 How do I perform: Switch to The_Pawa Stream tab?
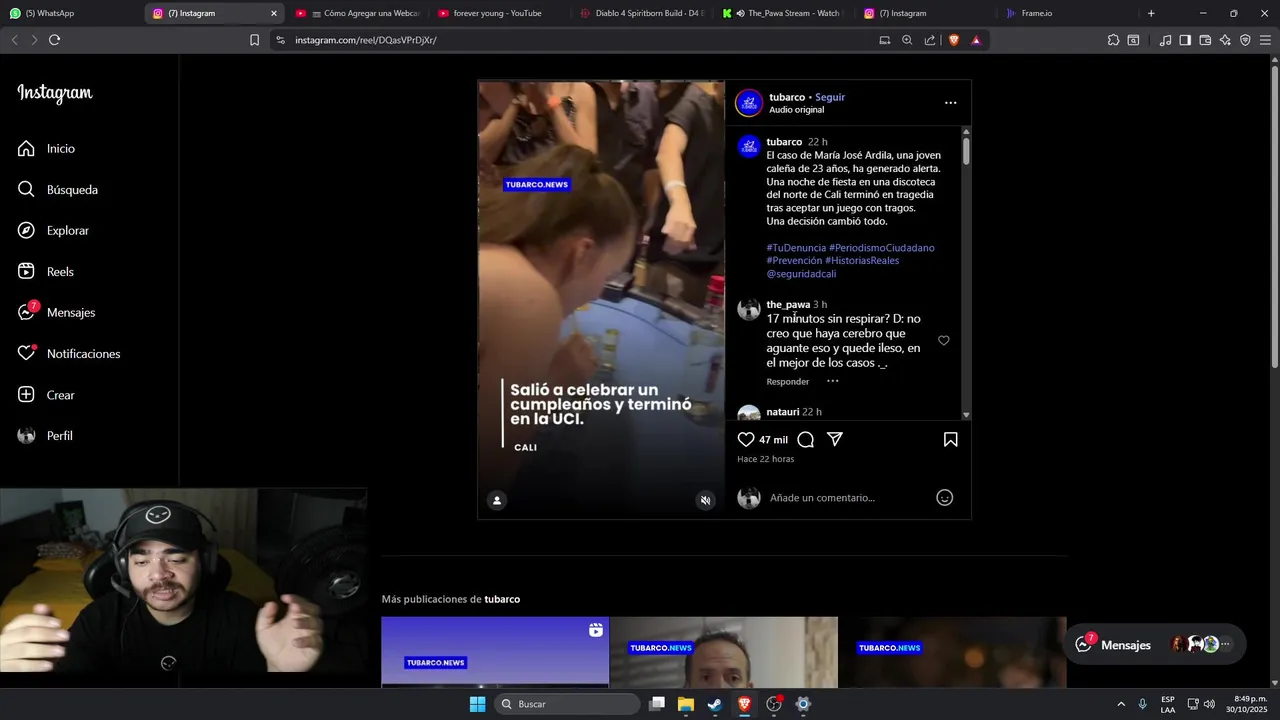tap(783, 13)
